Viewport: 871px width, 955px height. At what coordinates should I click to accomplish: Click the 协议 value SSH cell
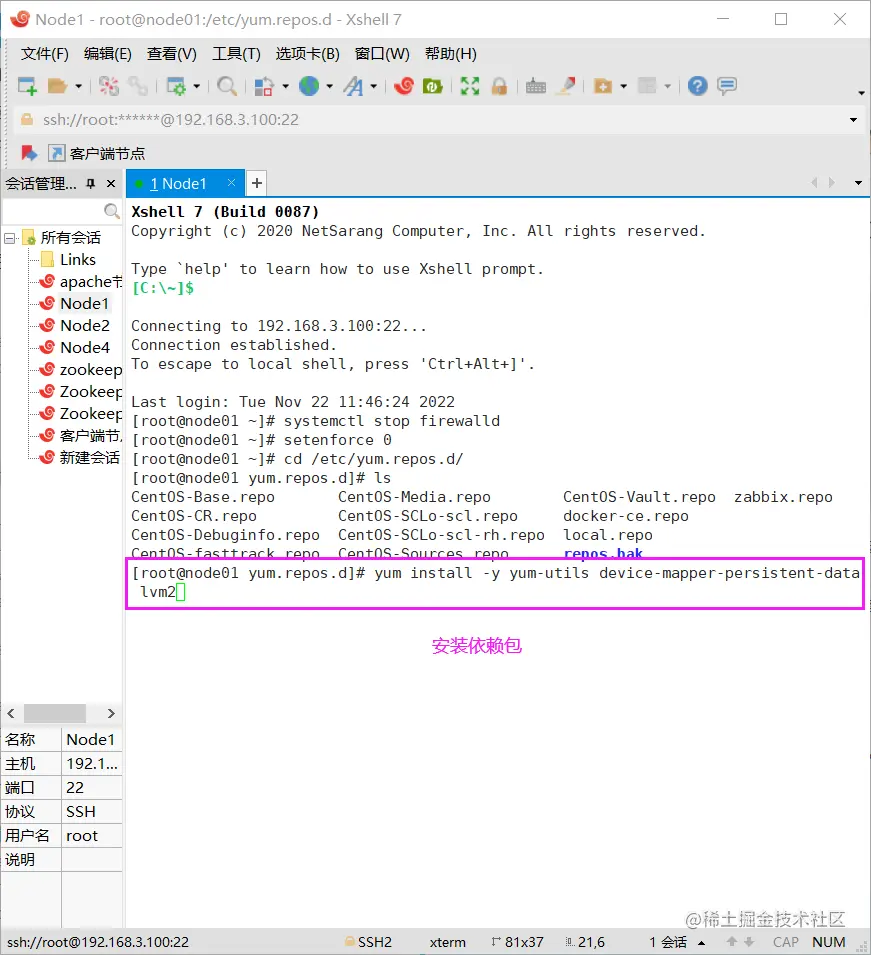(91, 812)
